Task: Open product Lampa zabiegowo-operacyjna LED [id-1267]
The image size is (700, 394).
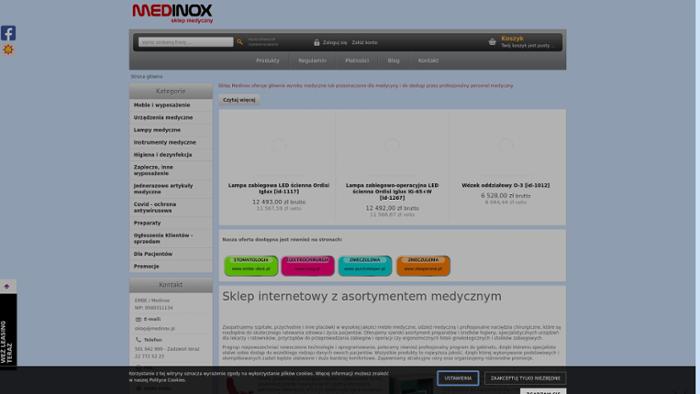Action: tap(392, 191)
